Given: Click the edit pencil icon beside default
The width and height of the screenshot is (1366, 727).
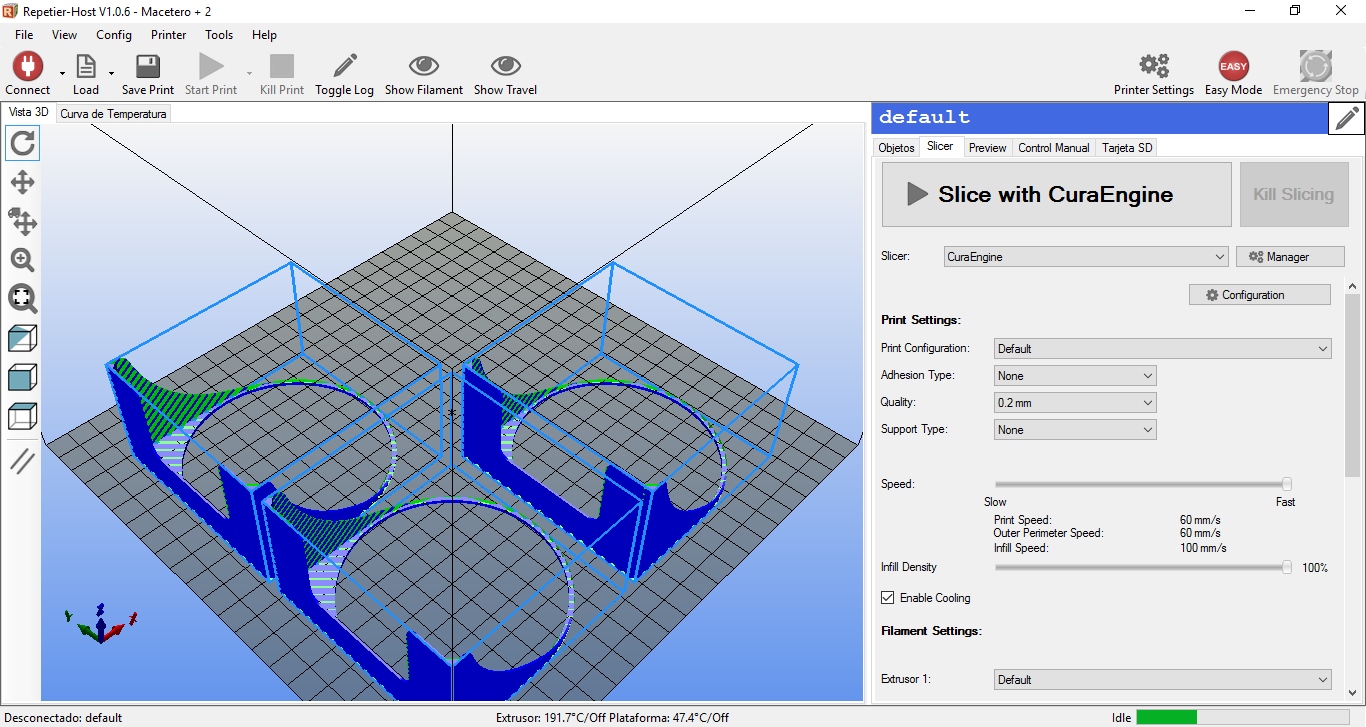Looking at the screenshot, I should (x=1347, y=118).
